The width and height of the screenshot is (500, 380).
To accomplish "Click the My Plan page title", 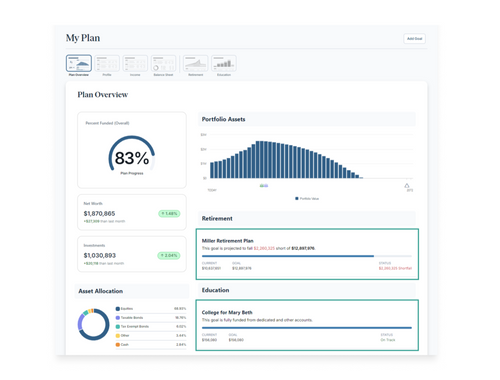I will (83, 38).
